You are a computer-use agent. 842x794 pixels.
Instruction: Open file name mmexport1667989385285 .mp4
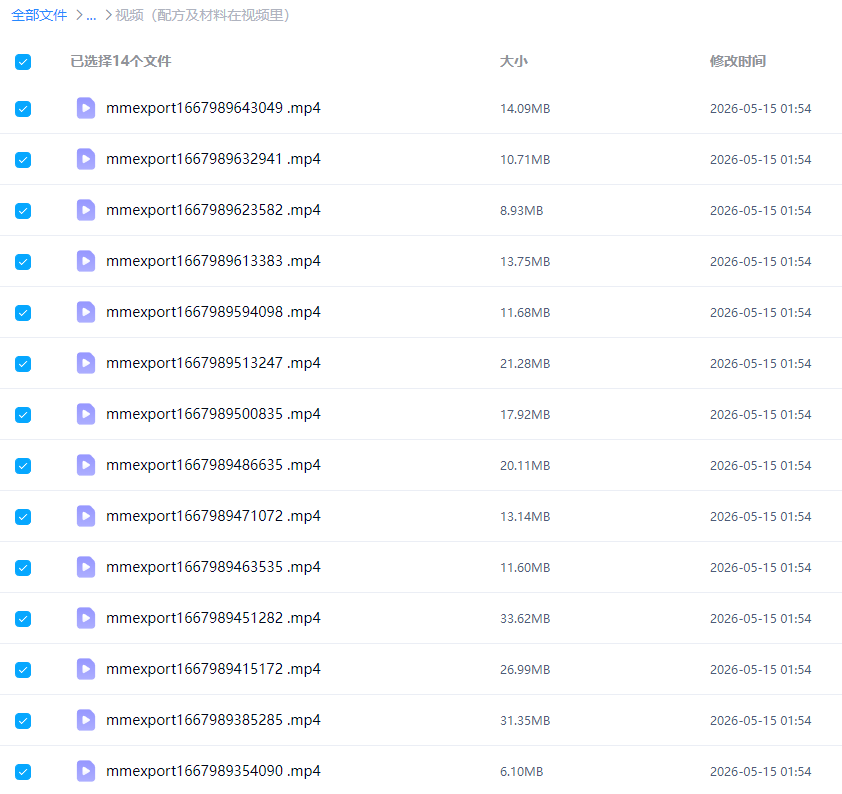coord(213,720)
